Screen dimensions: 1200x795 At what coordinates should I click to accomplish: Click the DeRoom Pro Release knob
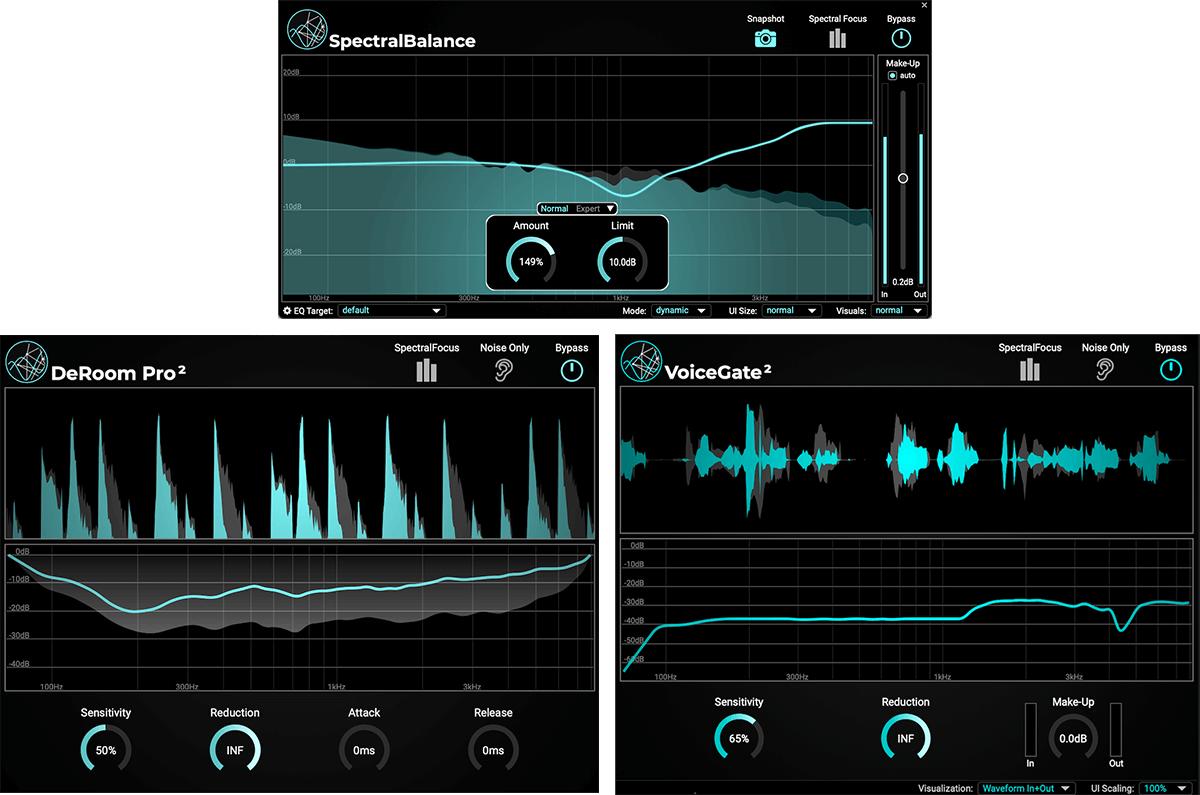click(x=493, y=750)
